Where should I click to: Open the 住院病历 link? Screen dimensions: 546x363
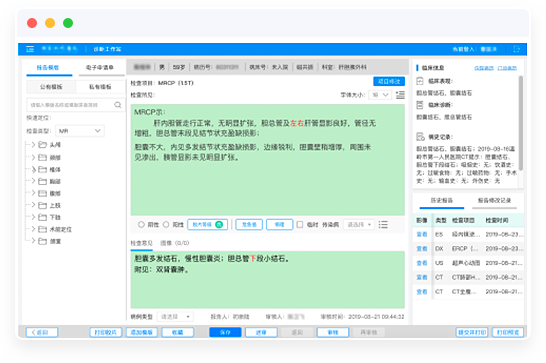click(x=484, y=68)
